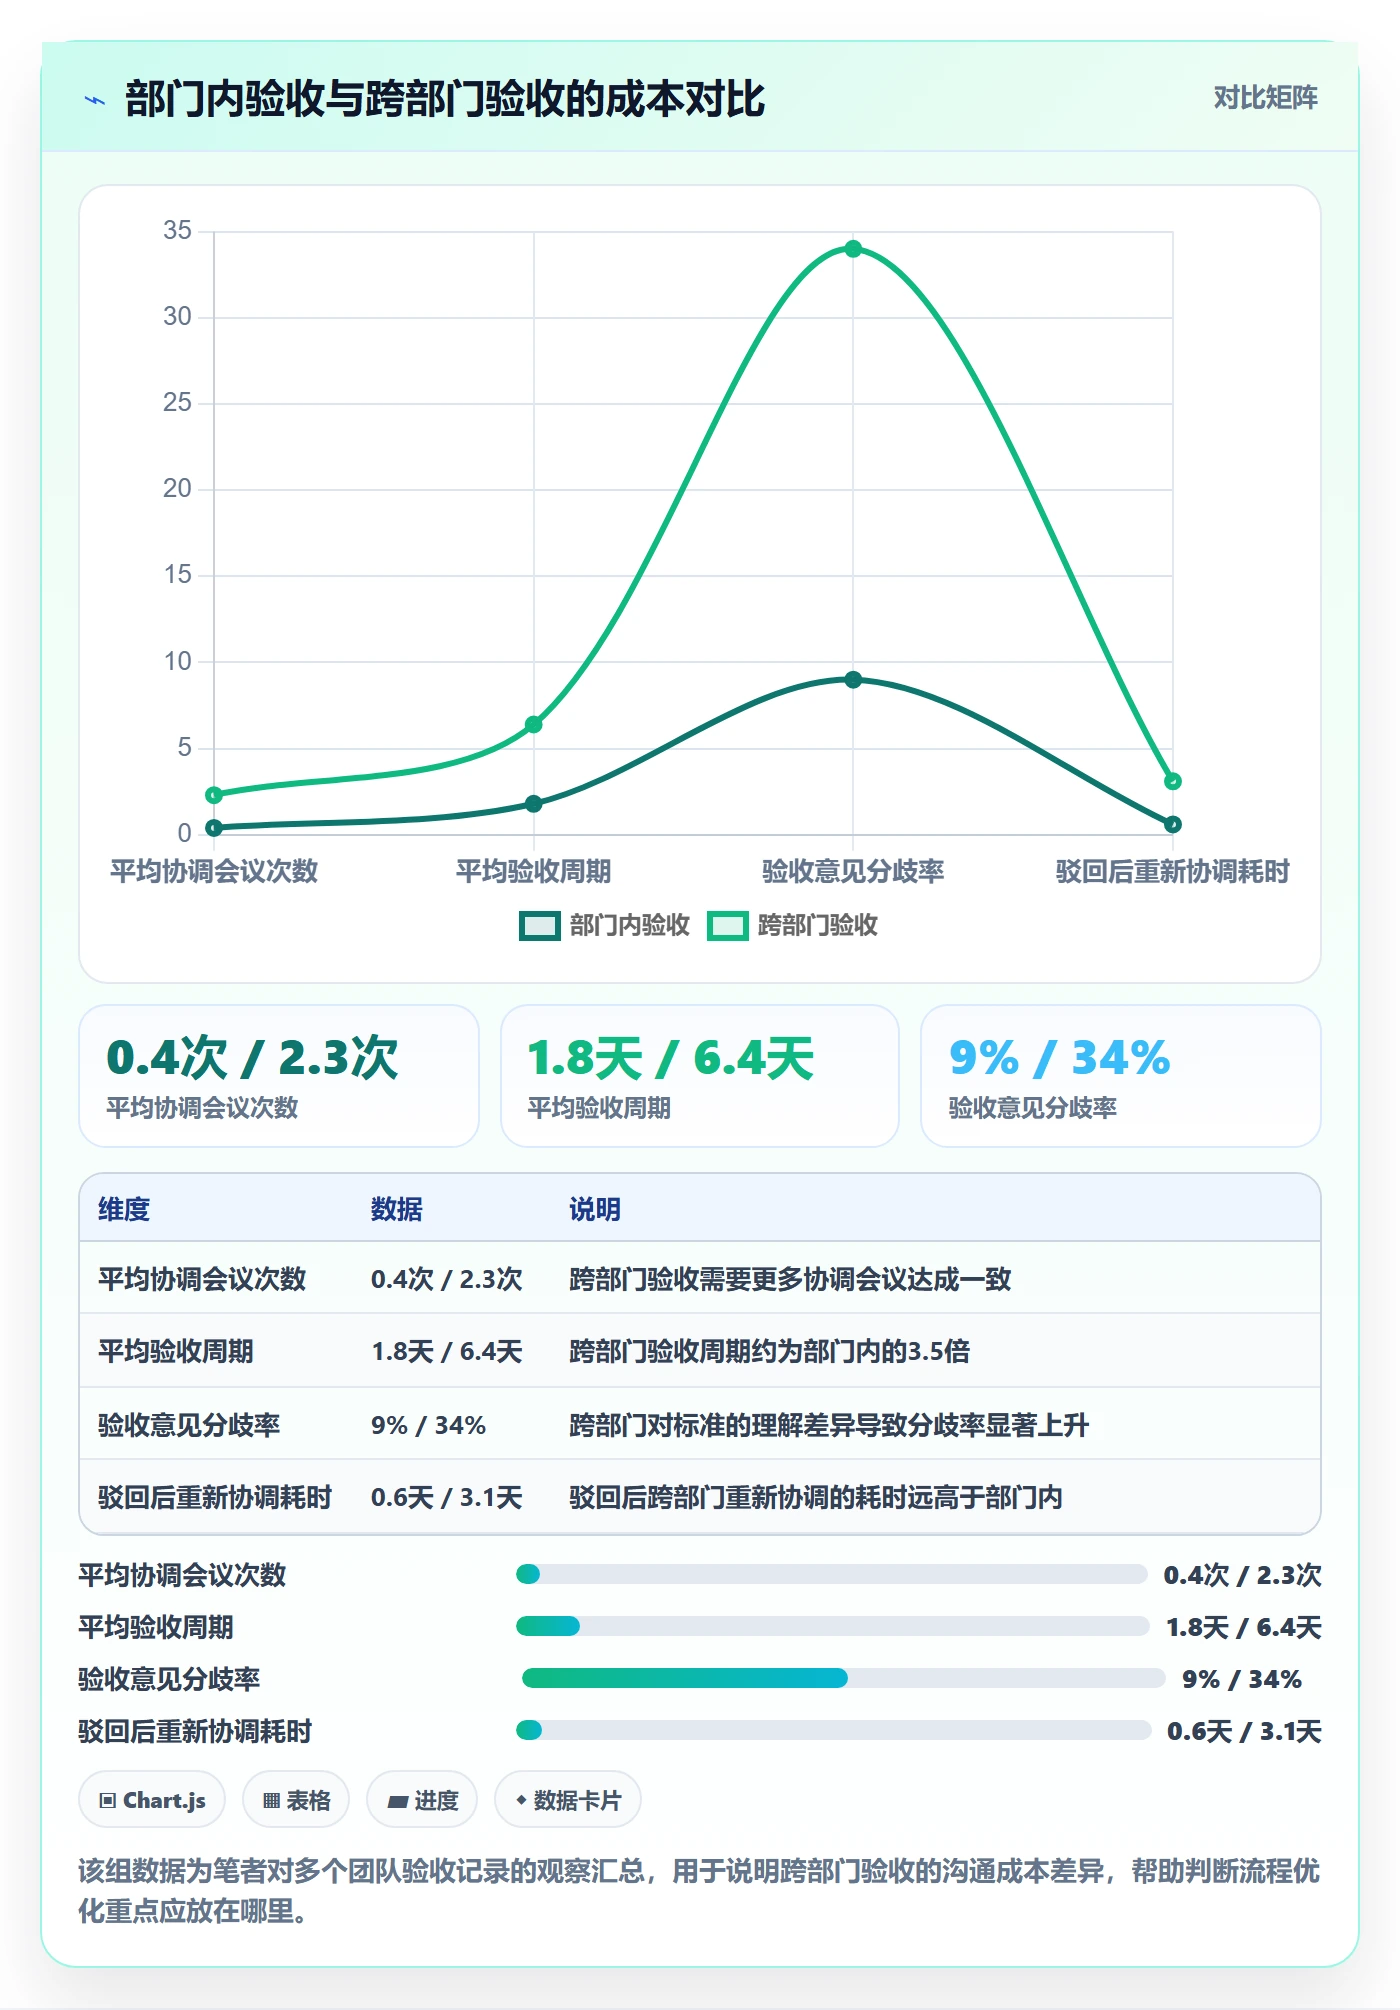The image size is (1400, 2010).
Task: Click the 数据 column header
Action: tap(397, 1209)
